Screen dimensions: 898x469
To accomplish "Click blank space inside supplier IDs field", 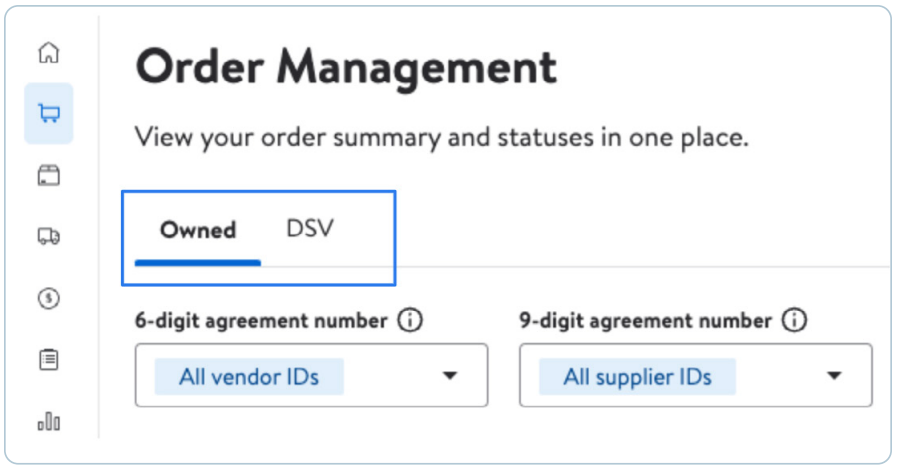I will [780, 376].
